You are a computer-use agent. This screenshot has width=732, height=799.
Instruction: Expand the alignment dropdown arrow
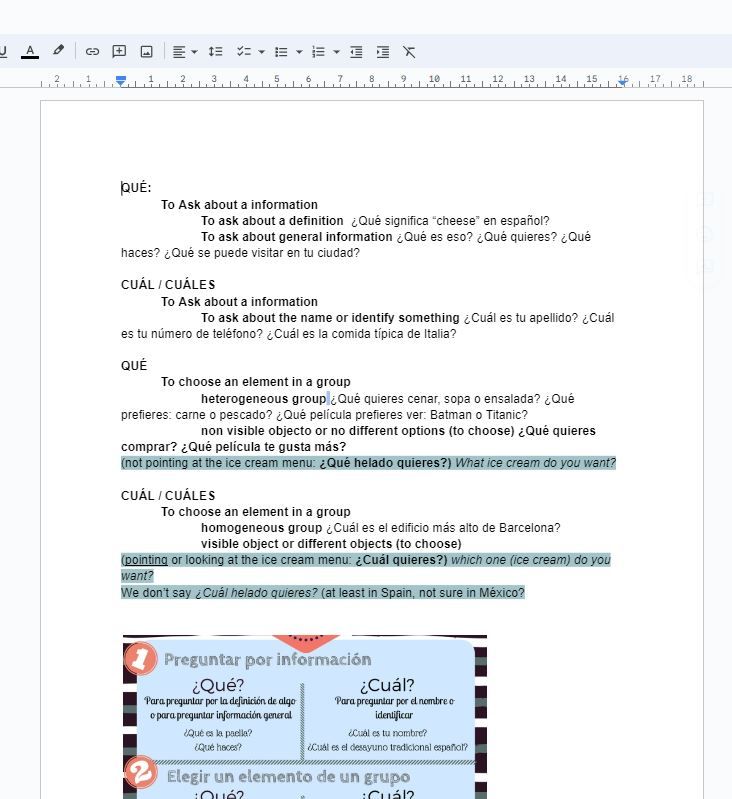[194, 52]
